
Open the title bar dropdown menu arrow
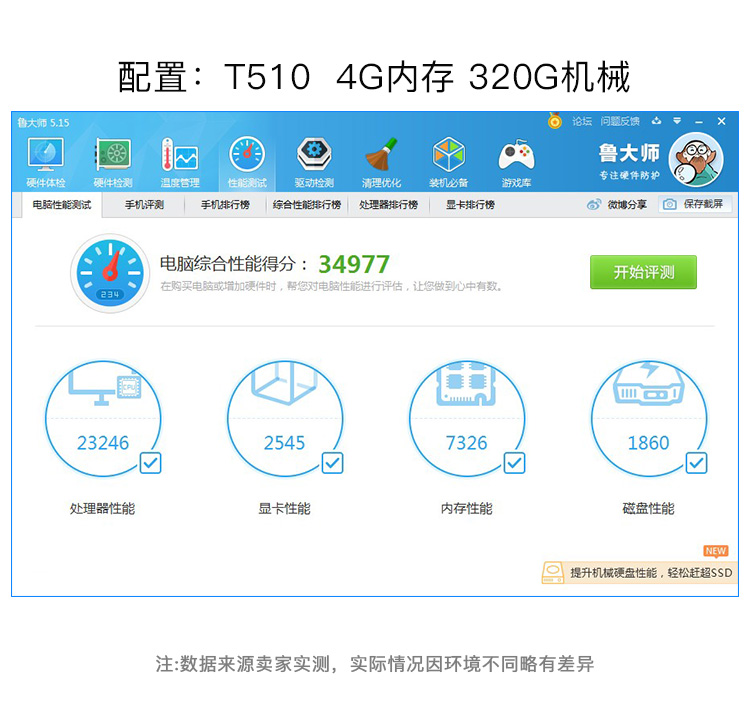point(677,121)
